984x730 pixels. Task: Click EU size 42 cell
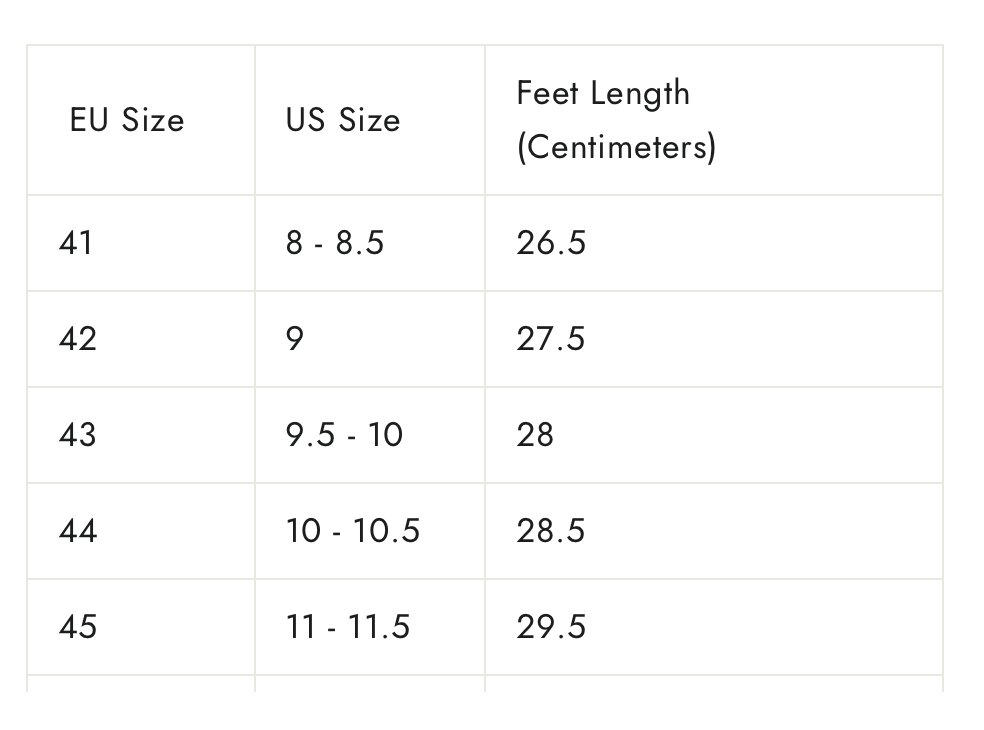coord(78,339)
